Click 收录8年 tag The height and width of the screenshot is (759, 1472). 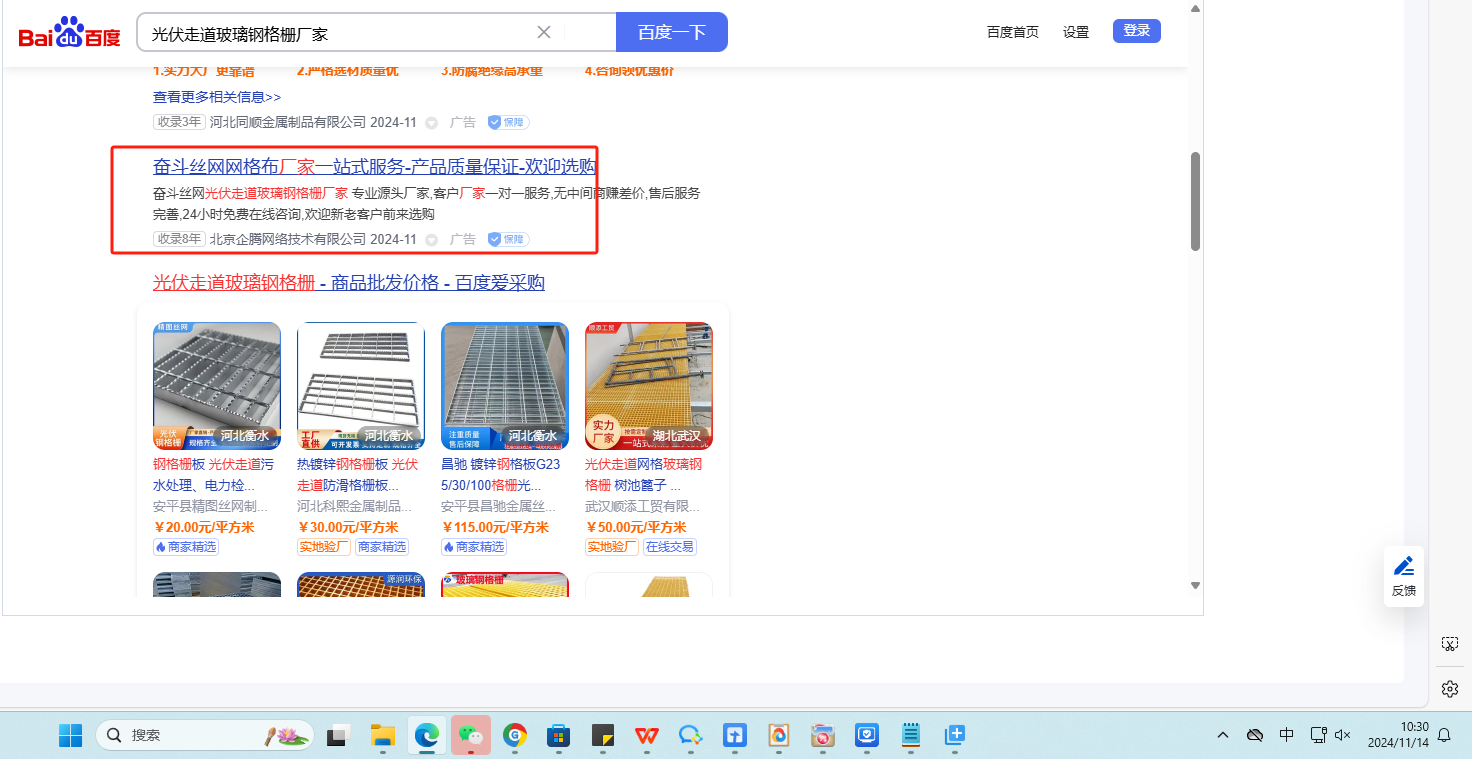coord(179,239)
